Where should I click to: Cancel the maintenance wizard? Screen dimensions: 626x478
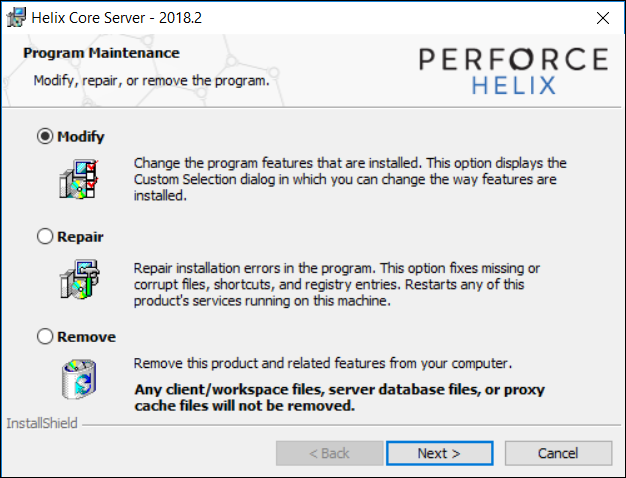(x=557, y=453)
